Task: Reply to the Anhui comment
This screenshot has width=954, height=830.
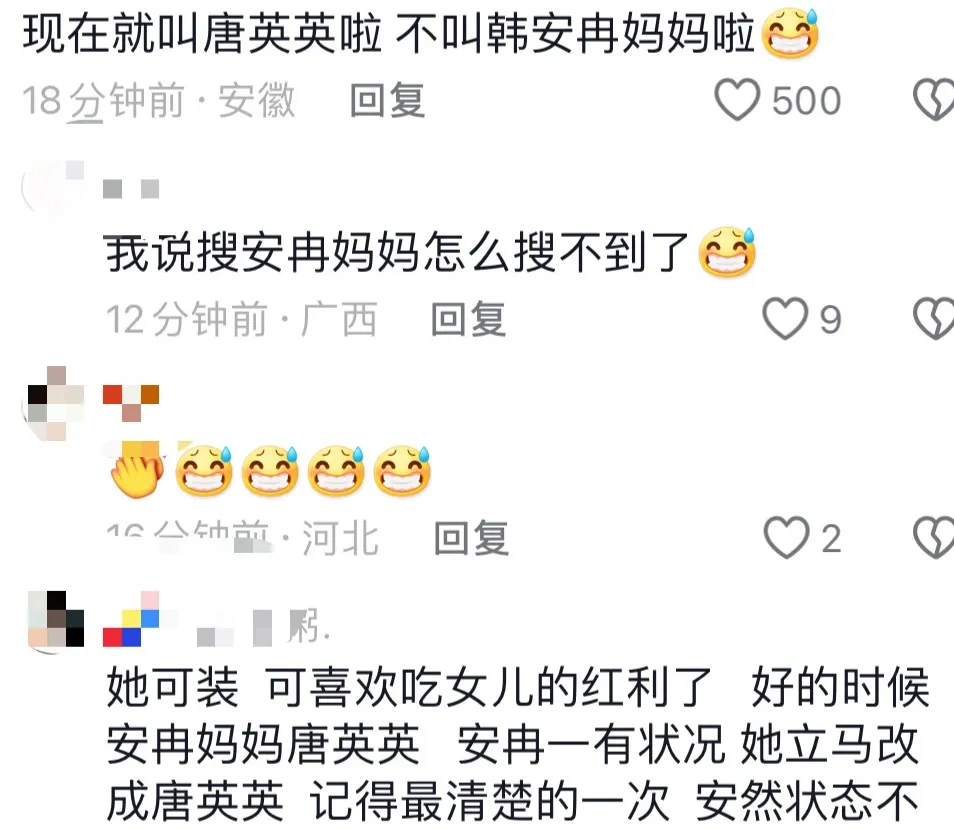Action: [387, 100]
